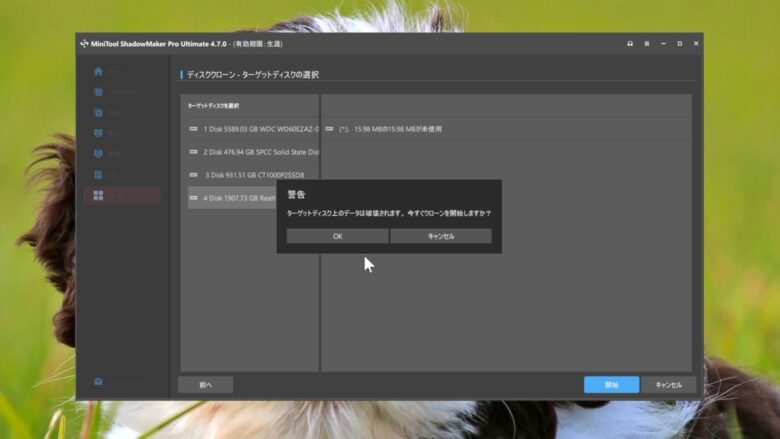Minimize the ShadowMaker window

point(663,44)
